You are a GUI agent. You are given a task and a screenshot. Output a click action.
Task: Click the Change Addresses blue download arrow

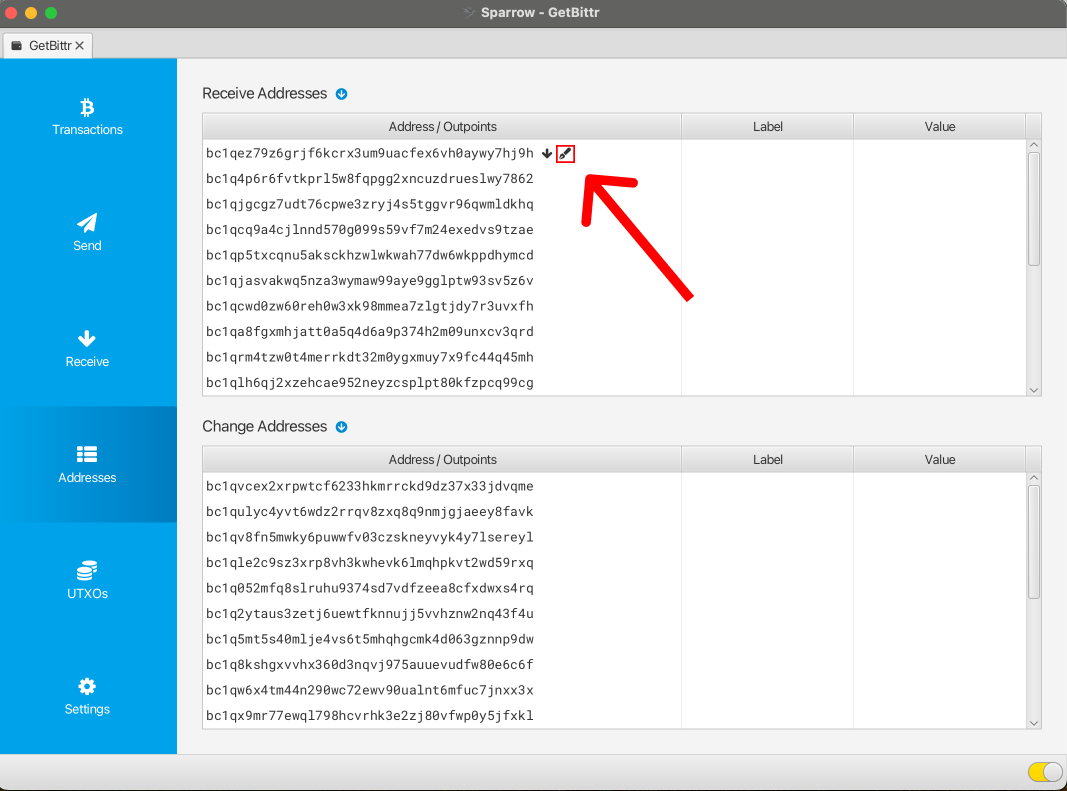coord(341,427)
